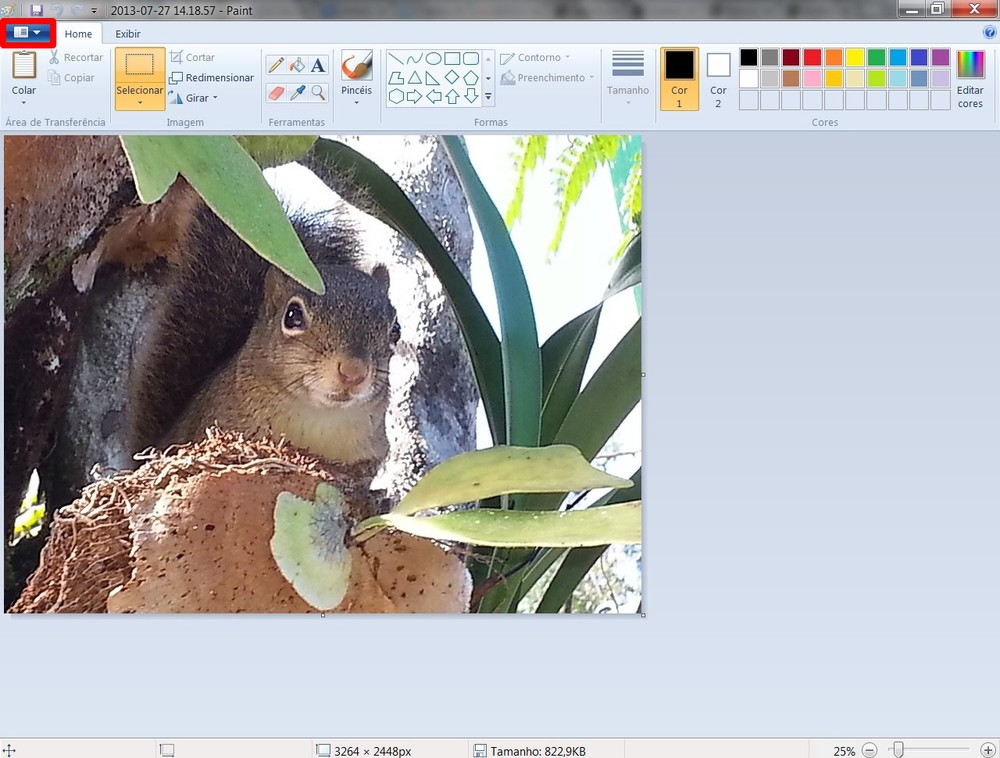Image resolution: width=1000 pixels, height=758 pixels.
Task: Pick the color picker (eyedropper) tool
Action: point(296,92)
